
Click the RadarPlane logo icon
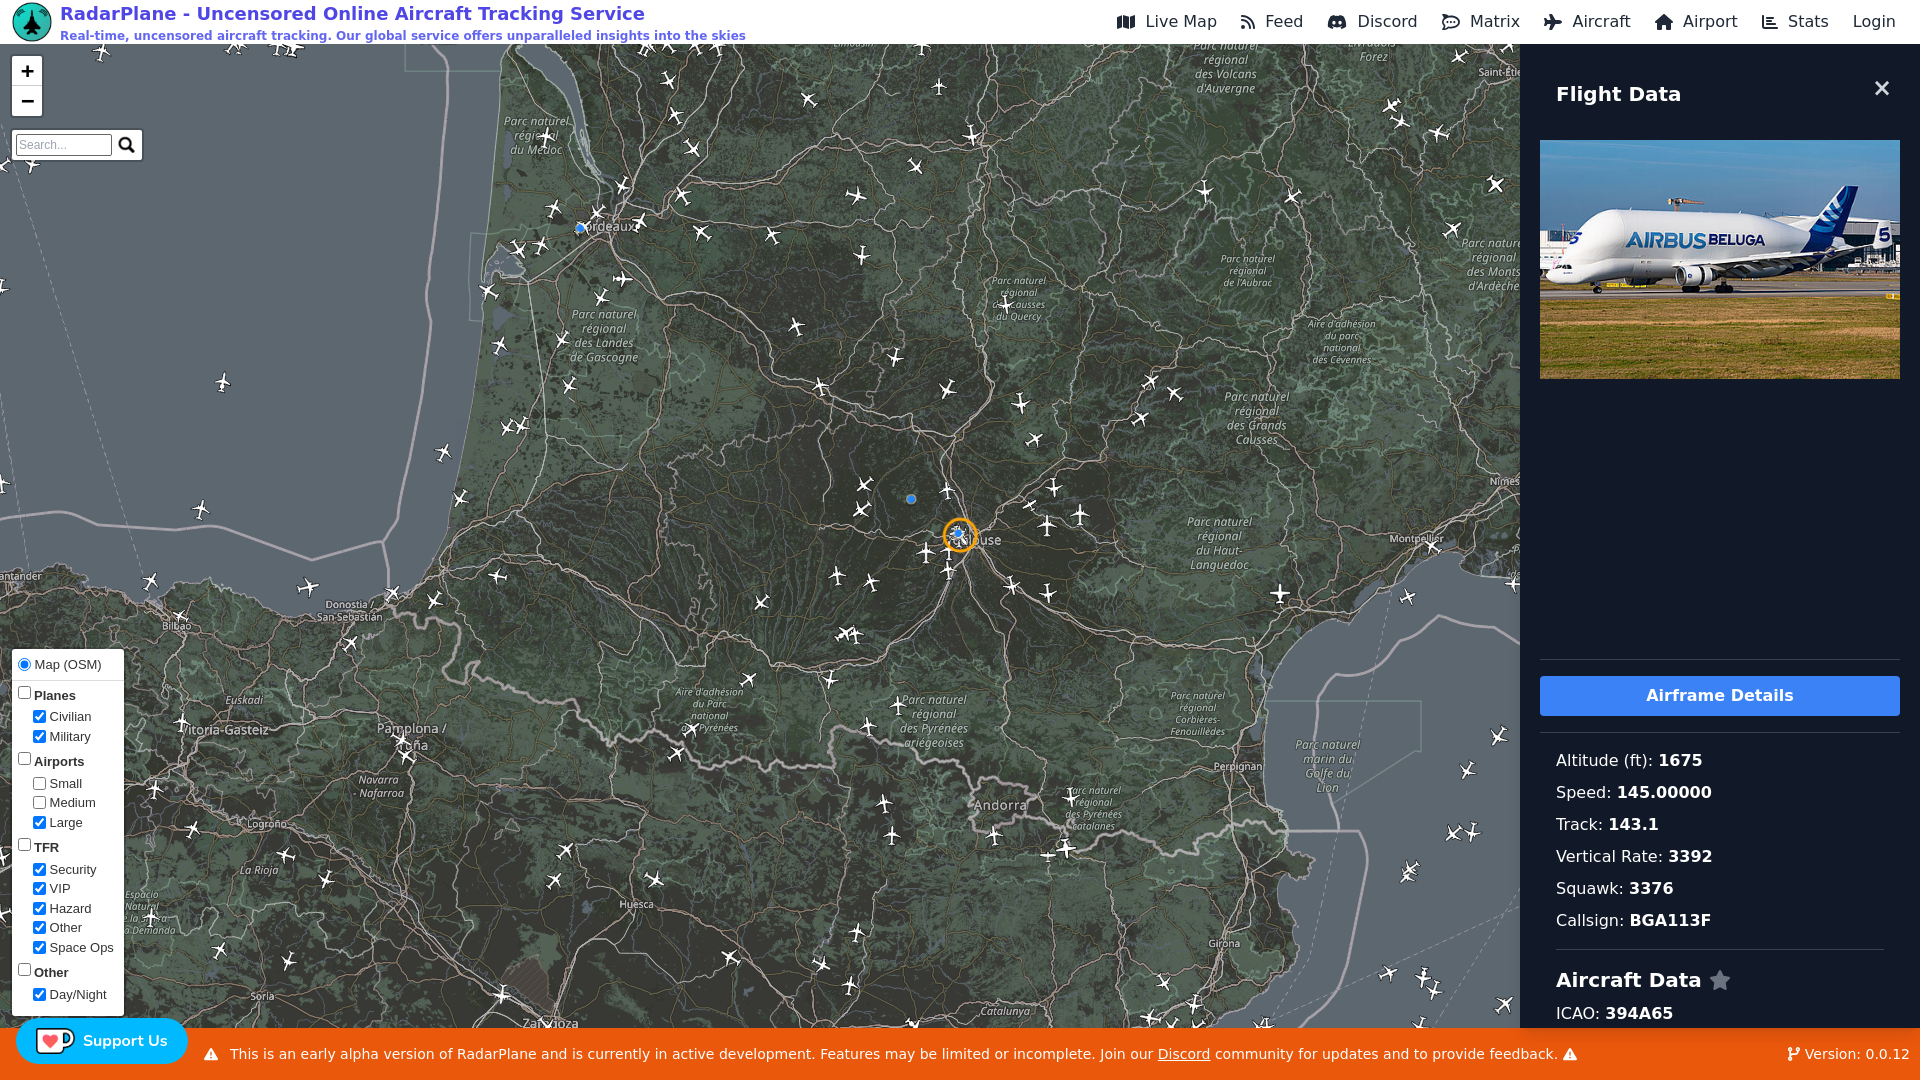coord(31,21)
